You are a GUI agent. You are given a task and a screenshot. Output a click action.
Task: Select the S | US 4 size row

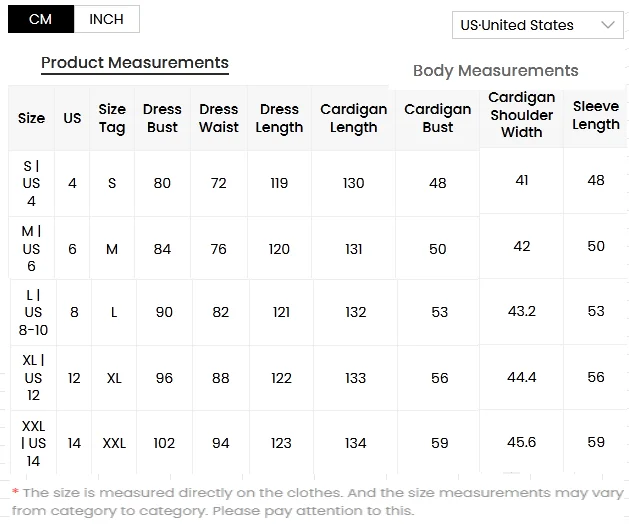click(x=317, y=183)
